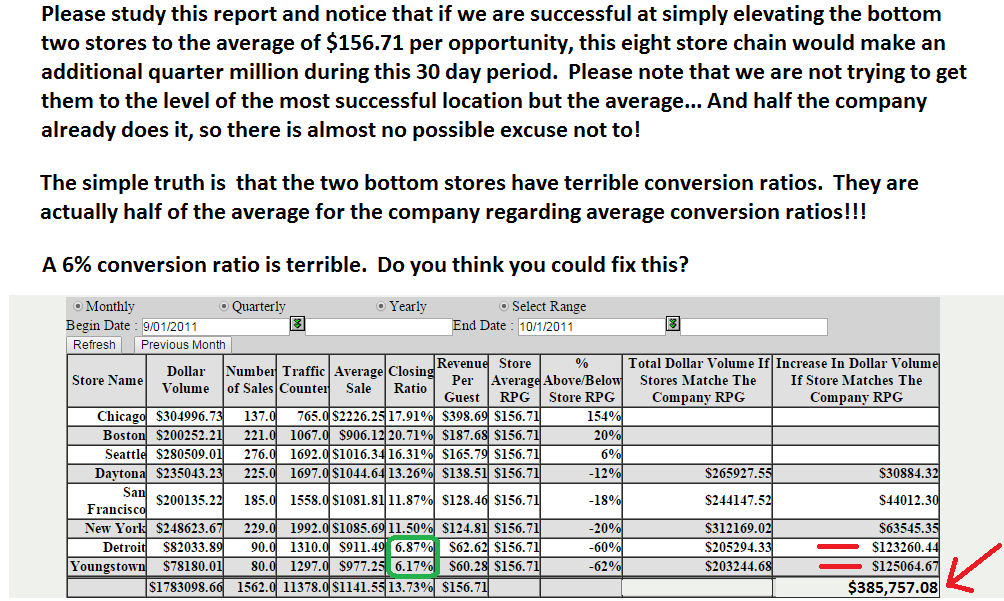Select Youngstown's closing ratio 6.17%
Image resolution: width=1004 pixels, height=601 pixels.
[x=410, y=567]
